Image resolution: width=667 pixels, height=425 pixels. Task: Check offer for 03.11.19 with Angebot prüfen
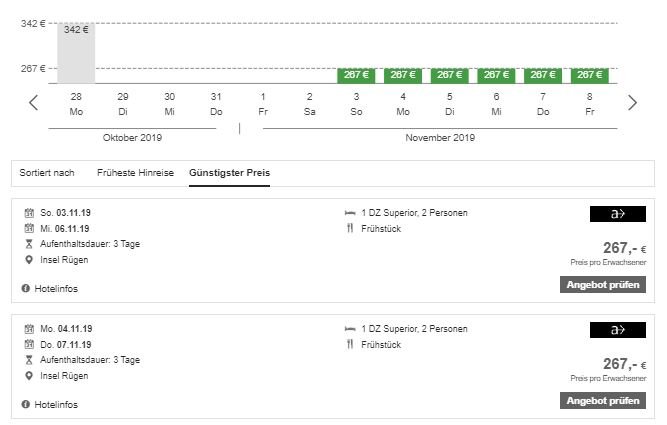(x=603, y=285)
